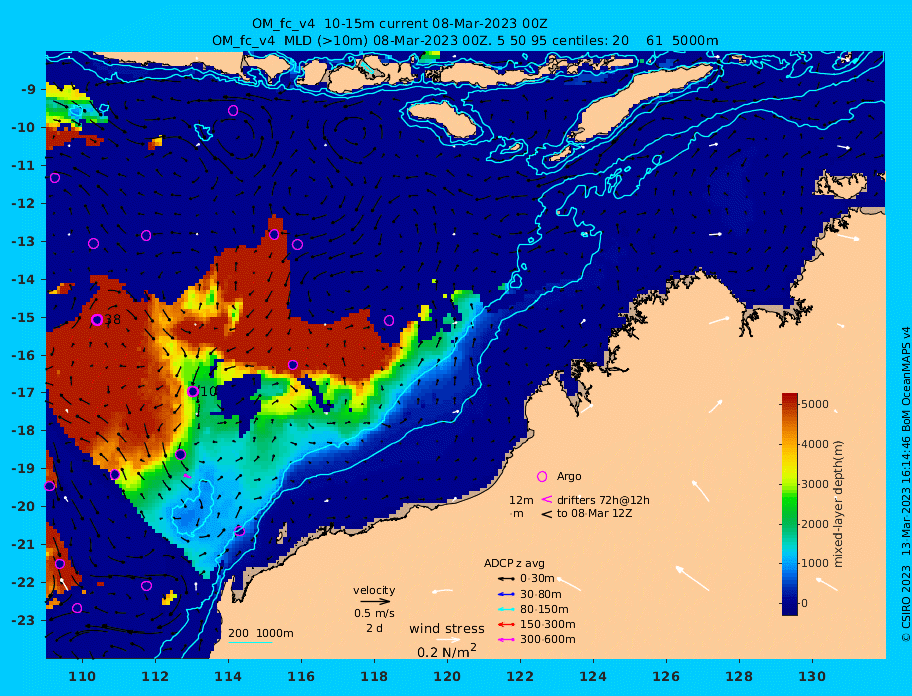The height and width of the screenshot is (696, 912).
Task: Click the 'MLD (>10m)' subtitle line
Action: (x=465, y=41)
